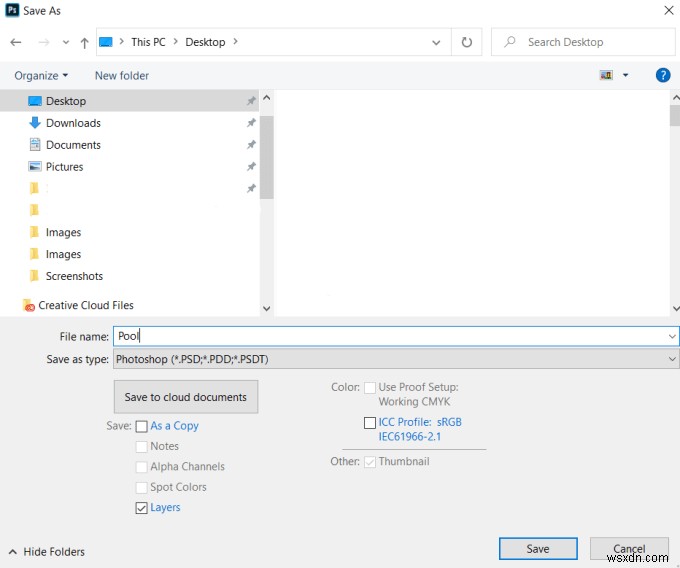This screenshot has width=680, height=568.
Task: Click the Search Desktop field
Action: [x=583, y=42]
